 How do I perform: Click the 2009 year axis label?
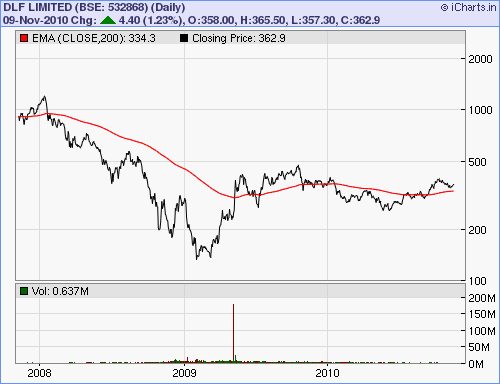184,373
